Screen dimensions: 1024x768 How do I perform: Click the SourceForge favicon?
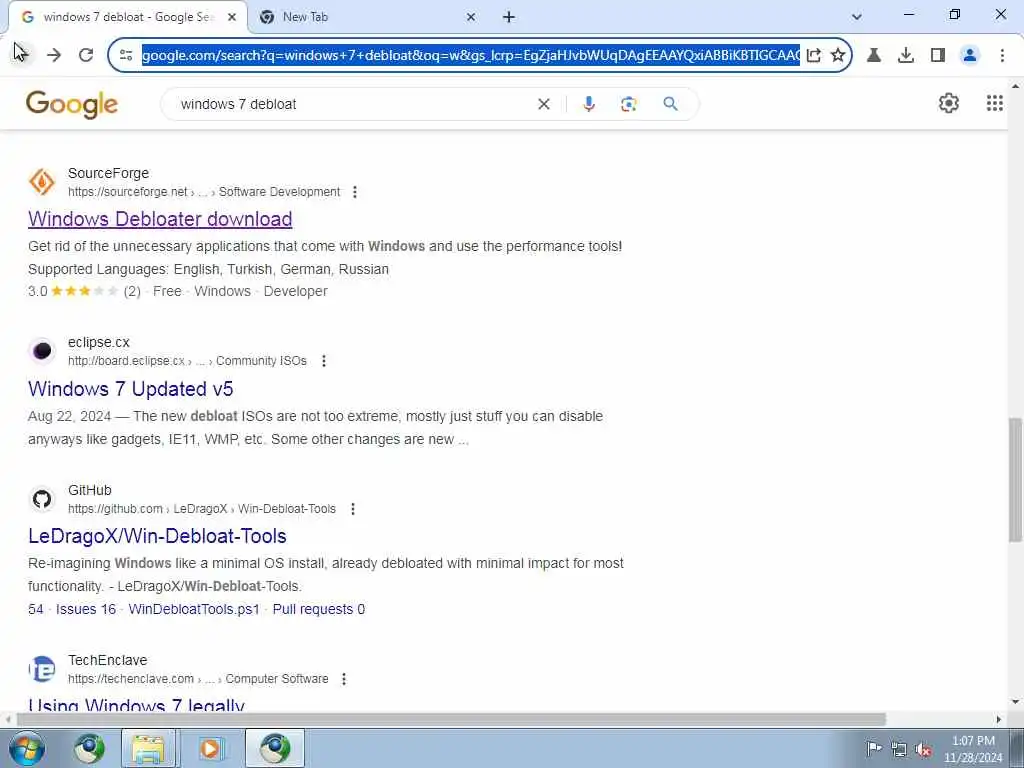point(42,182)
